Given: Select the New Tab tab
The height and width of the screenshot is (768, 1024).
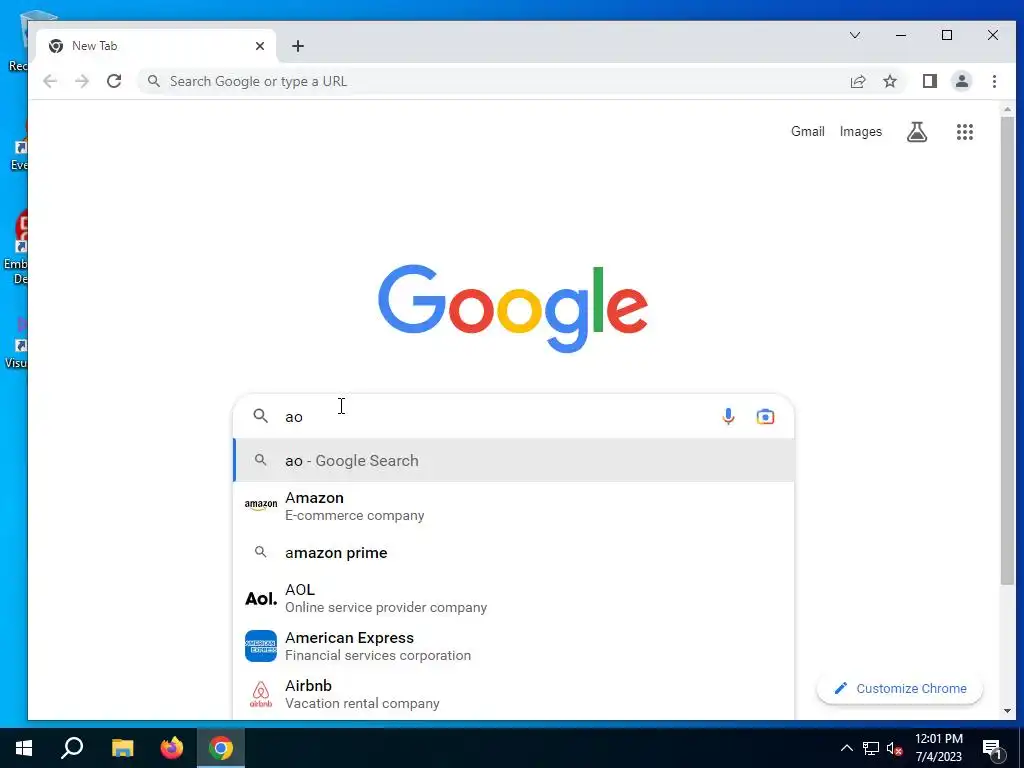Looking at the screenshot, I should pyautogui.click(x=157, y=46).
